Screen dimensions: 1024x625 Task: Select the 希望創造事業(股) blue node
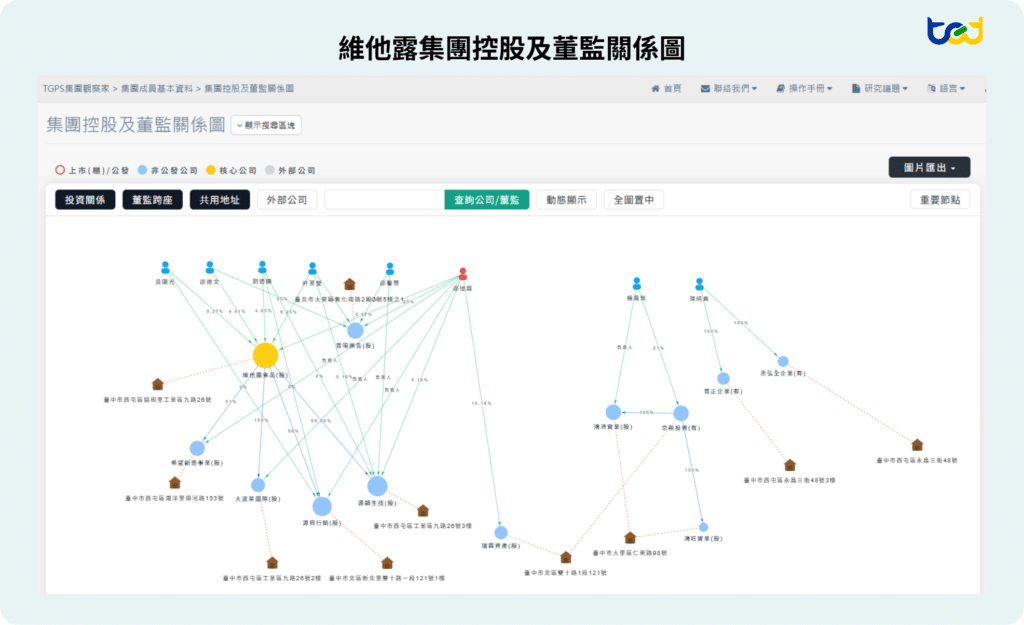tap(197, 448)
